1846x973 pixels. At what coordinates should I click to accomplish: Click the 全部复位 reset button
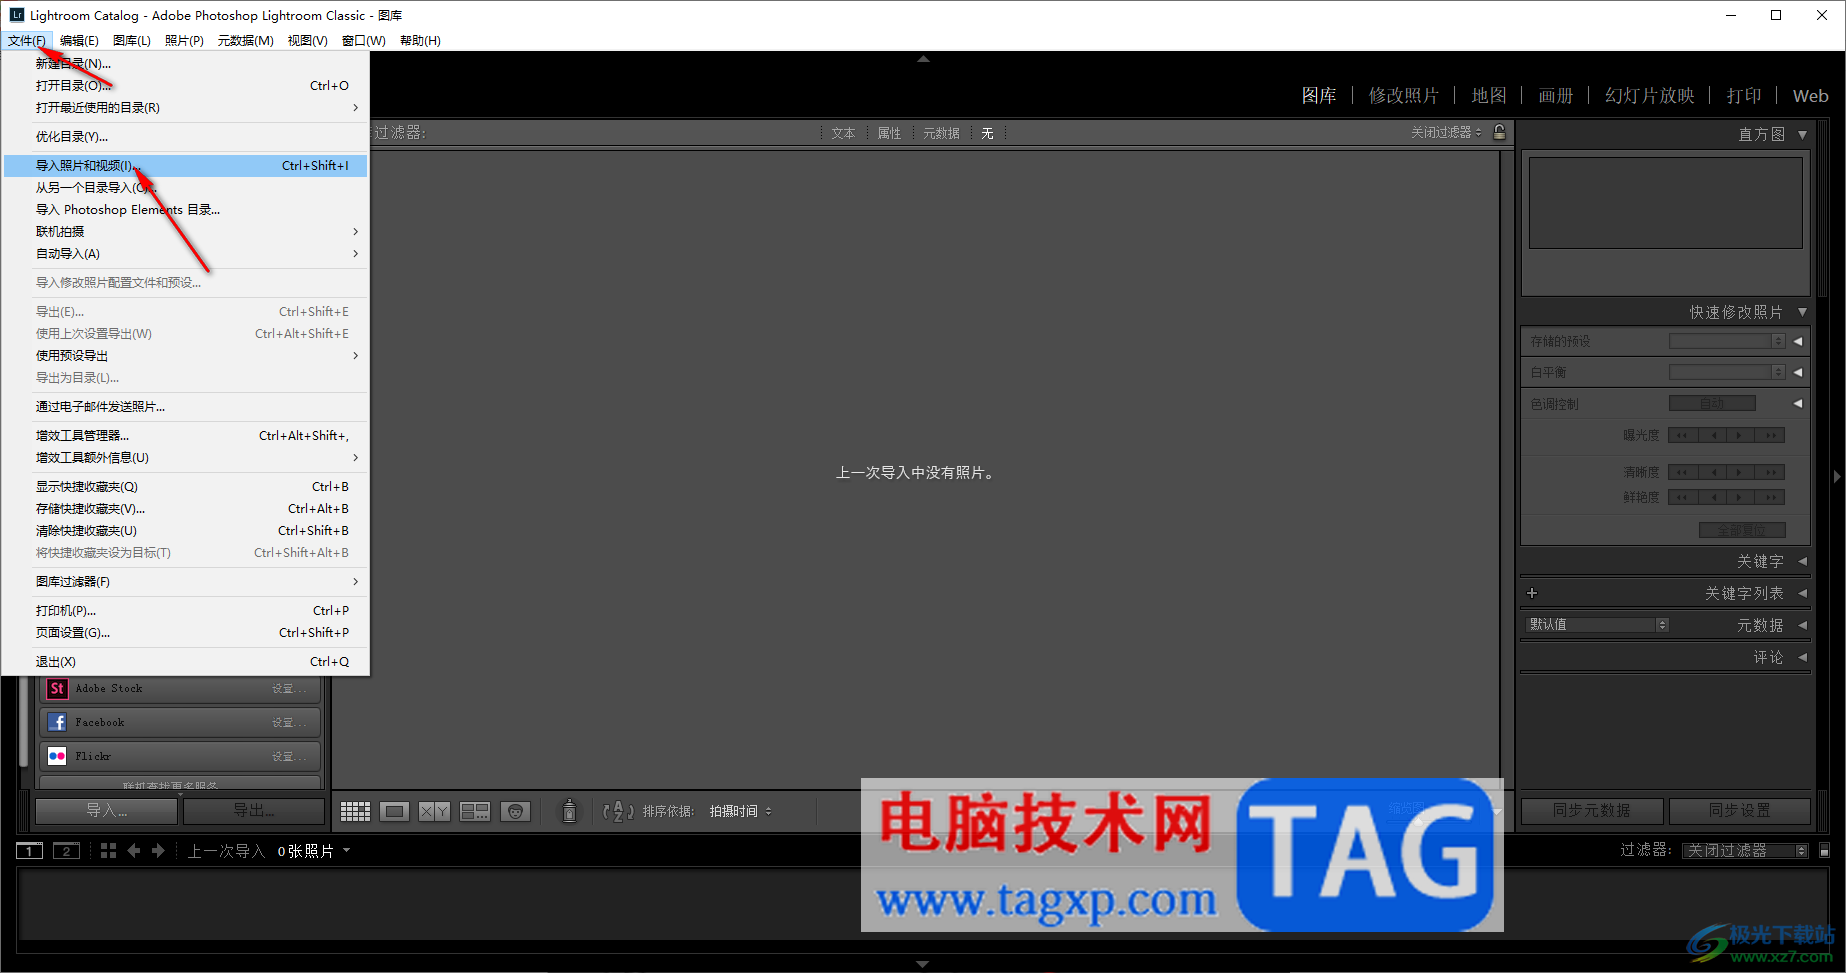[x=1742, y=530]
